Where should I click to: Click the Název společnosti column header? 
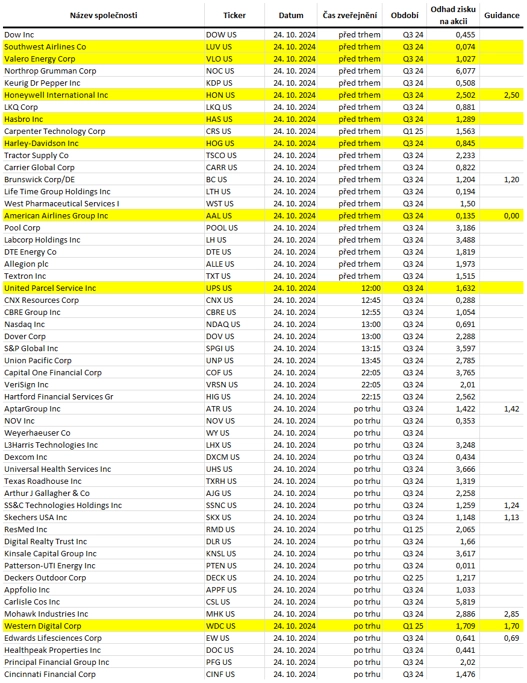(104, 16)
